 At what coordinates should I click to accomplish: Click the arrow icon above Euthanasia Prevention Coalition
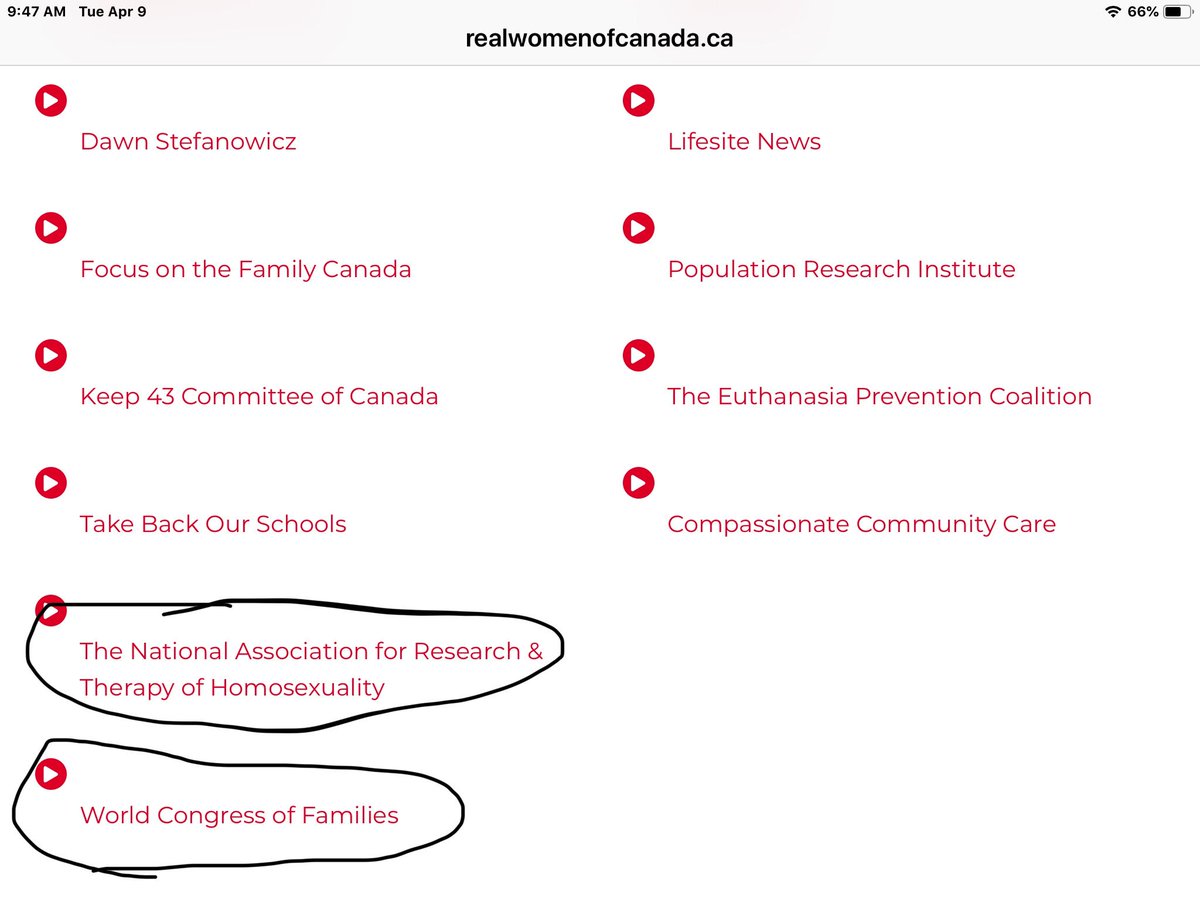(x=638, y=355)
